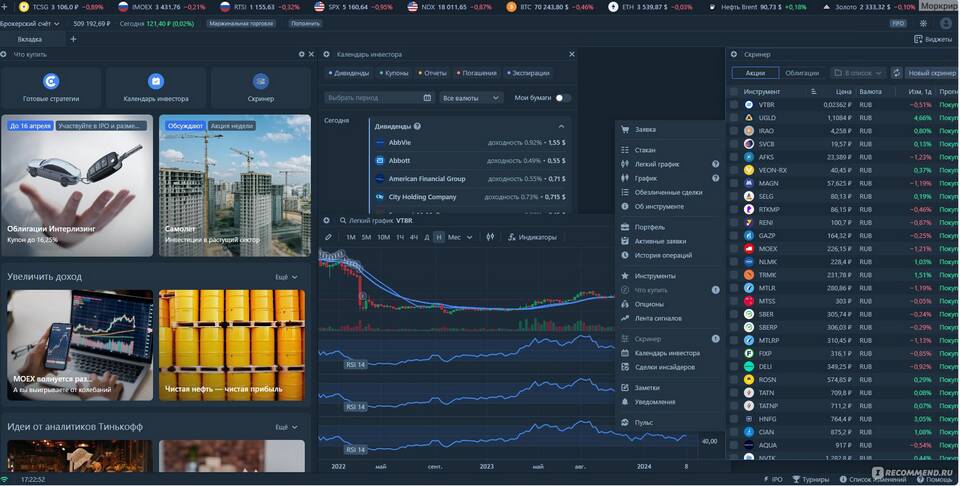Expand Ещё in Увеличить доход section
The height and width of the screenshot is (486, 960).
[286, 277]
